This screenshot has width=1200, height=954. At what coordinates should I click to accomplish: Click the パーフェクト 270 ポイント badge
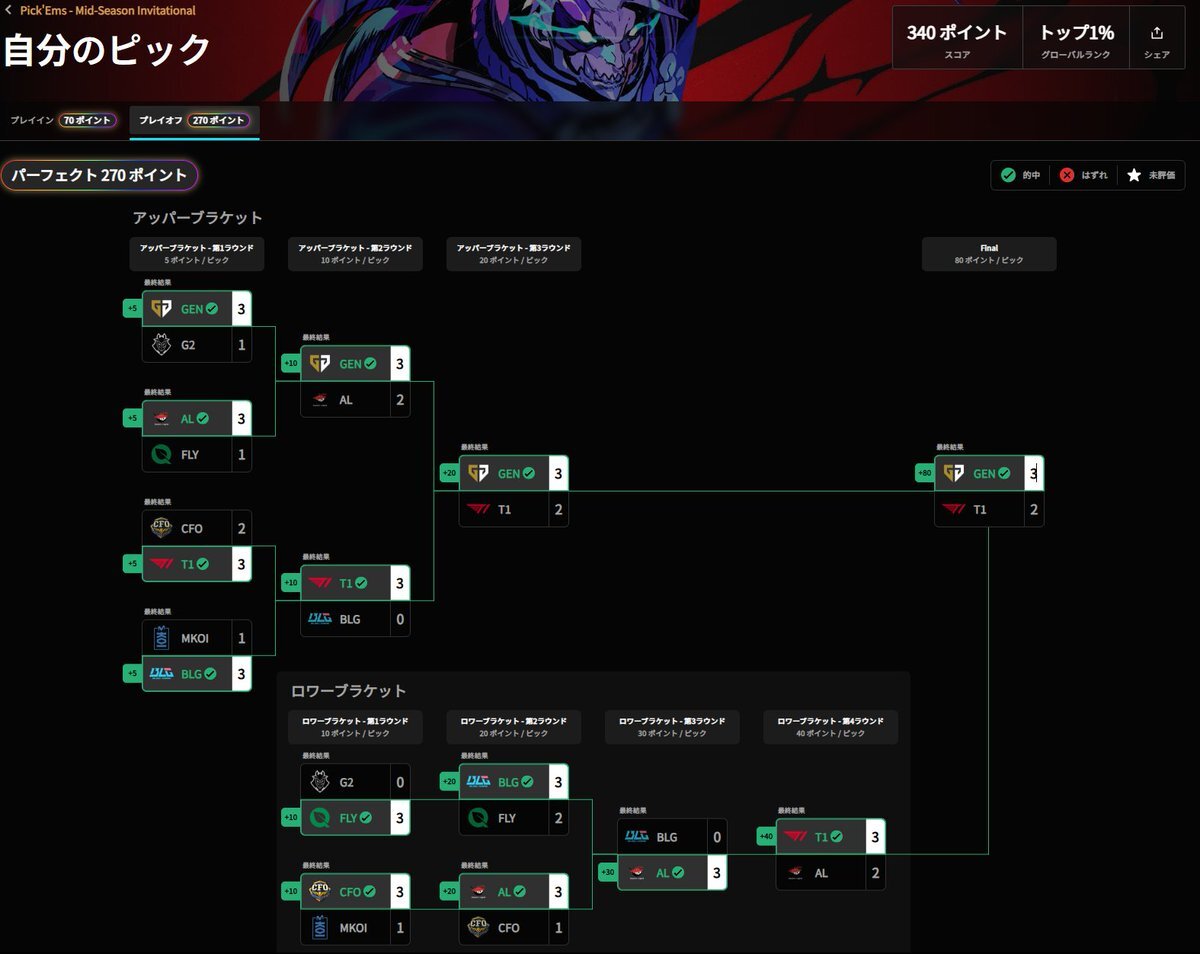[x=99, y=175]
